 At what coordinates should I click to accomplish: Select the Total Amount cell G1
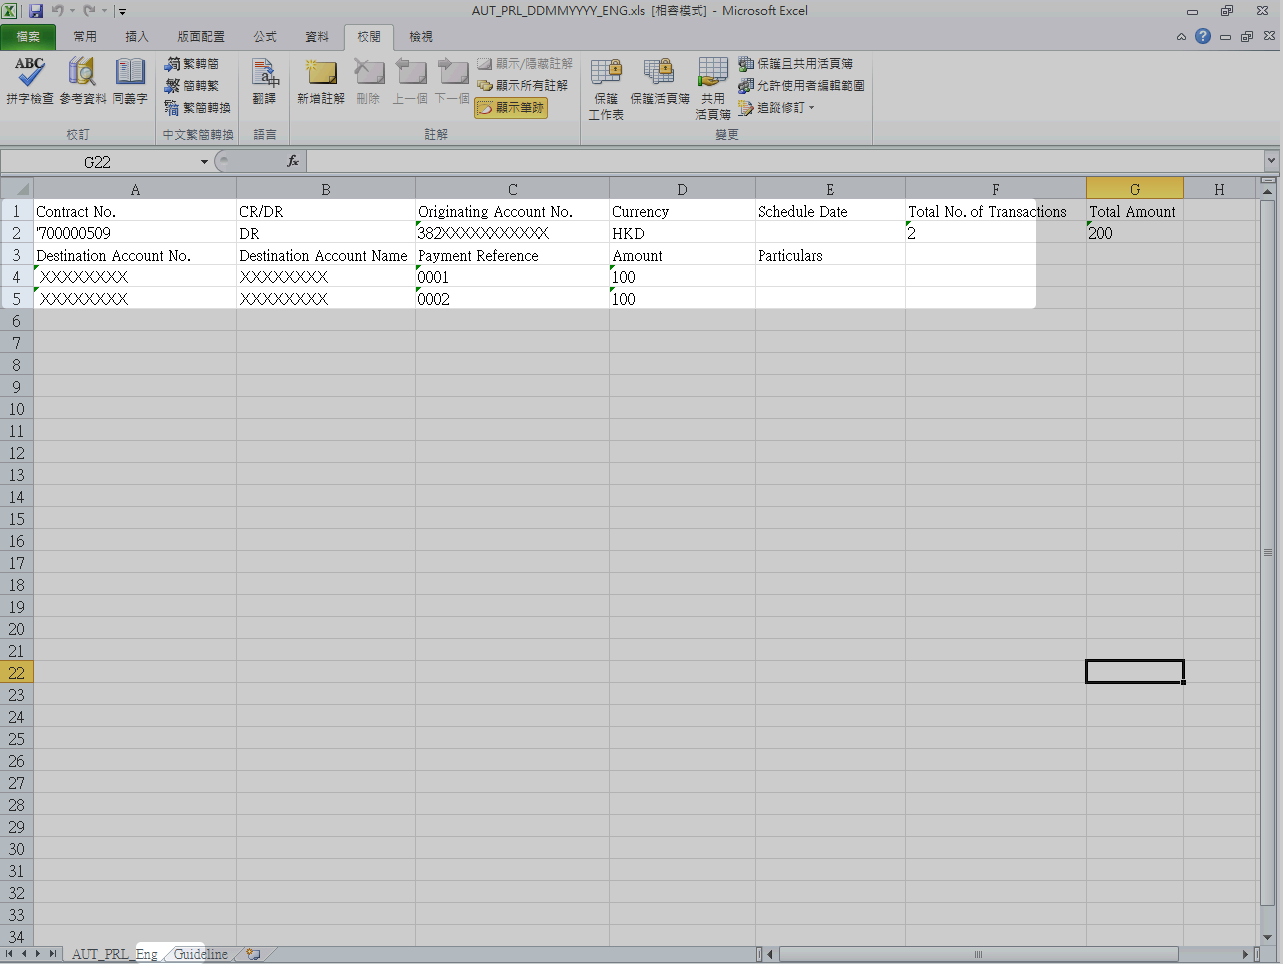1134,212
